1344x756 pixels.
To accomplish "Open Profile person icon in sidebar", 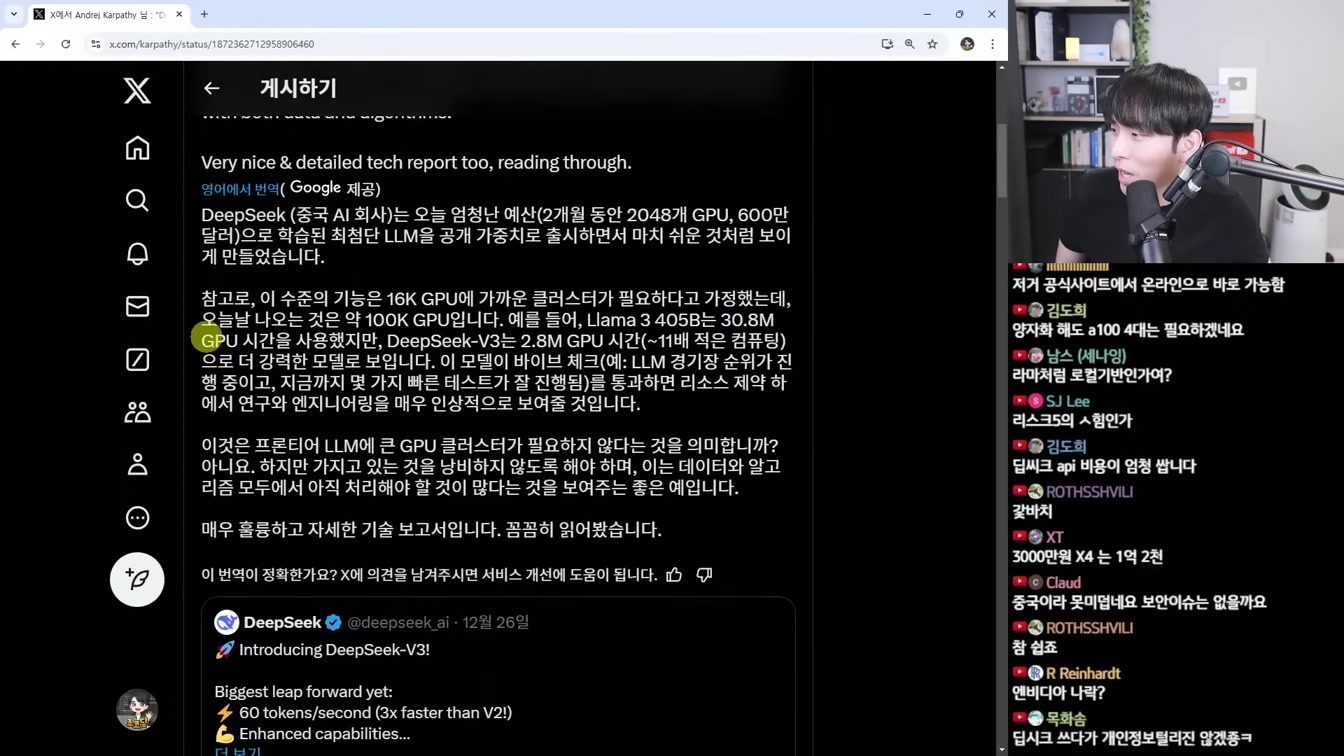I will pos(137,465).
